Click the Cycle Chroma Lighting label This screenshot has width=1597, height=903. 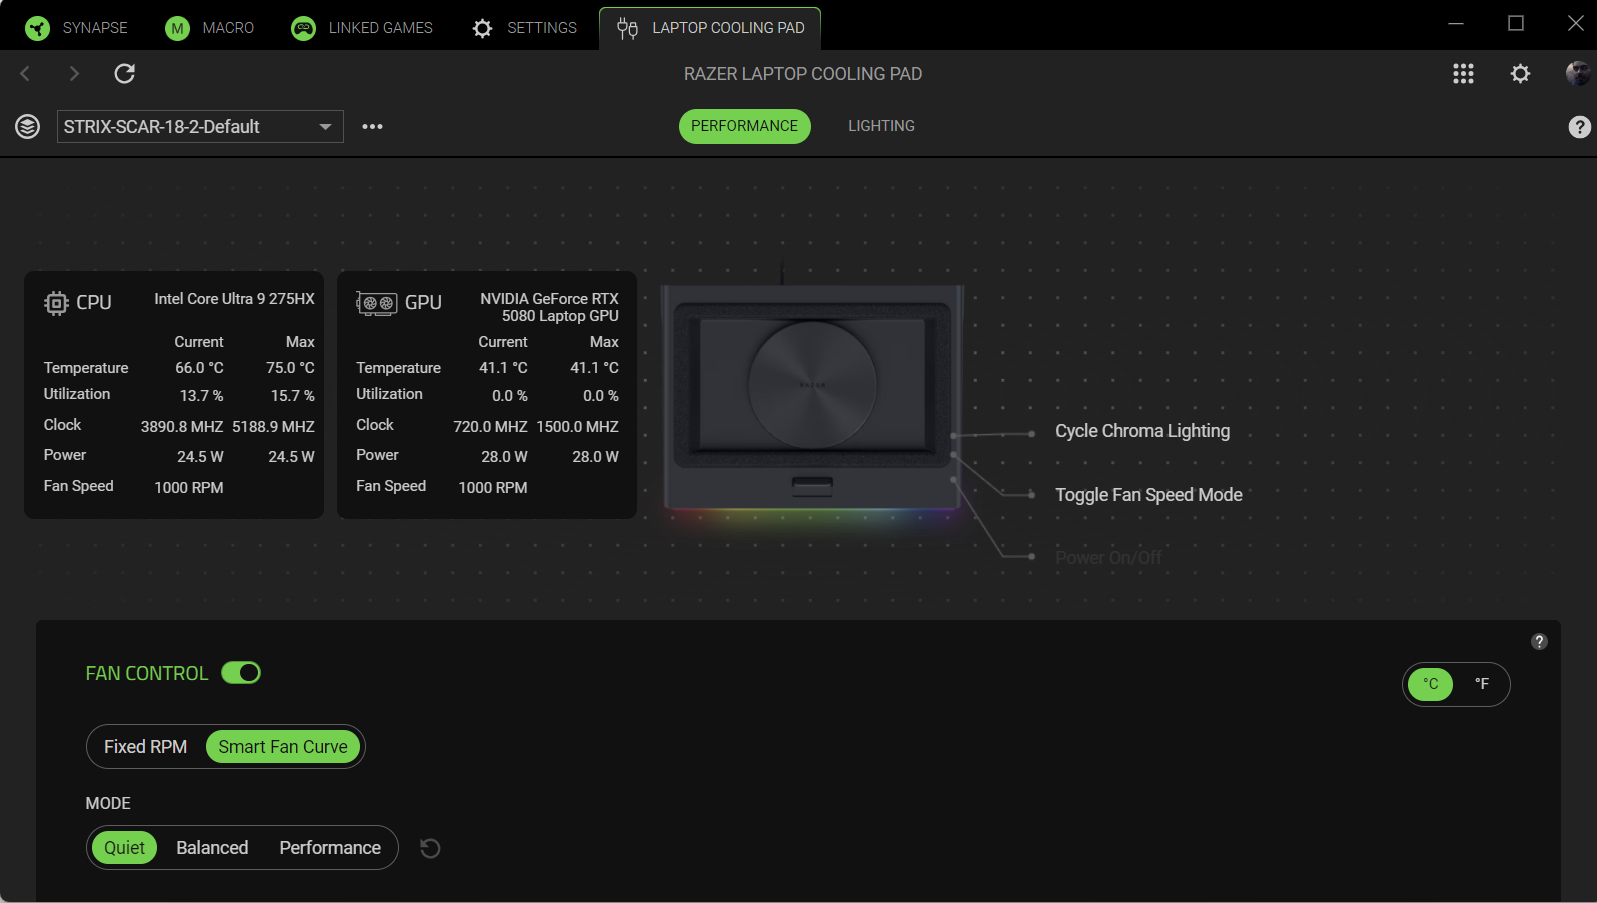[x=1142, y=431]
